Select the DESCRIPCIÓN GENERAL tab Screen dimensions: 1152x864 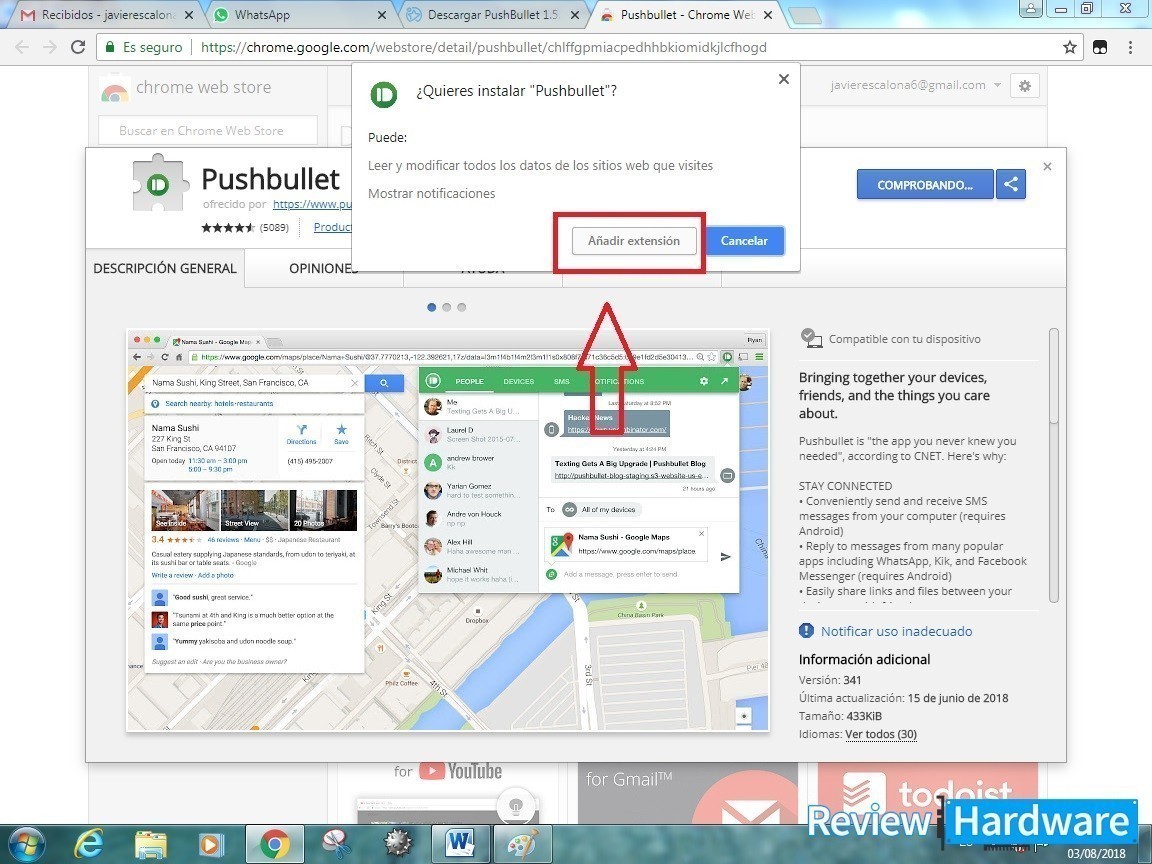point(165,268)
